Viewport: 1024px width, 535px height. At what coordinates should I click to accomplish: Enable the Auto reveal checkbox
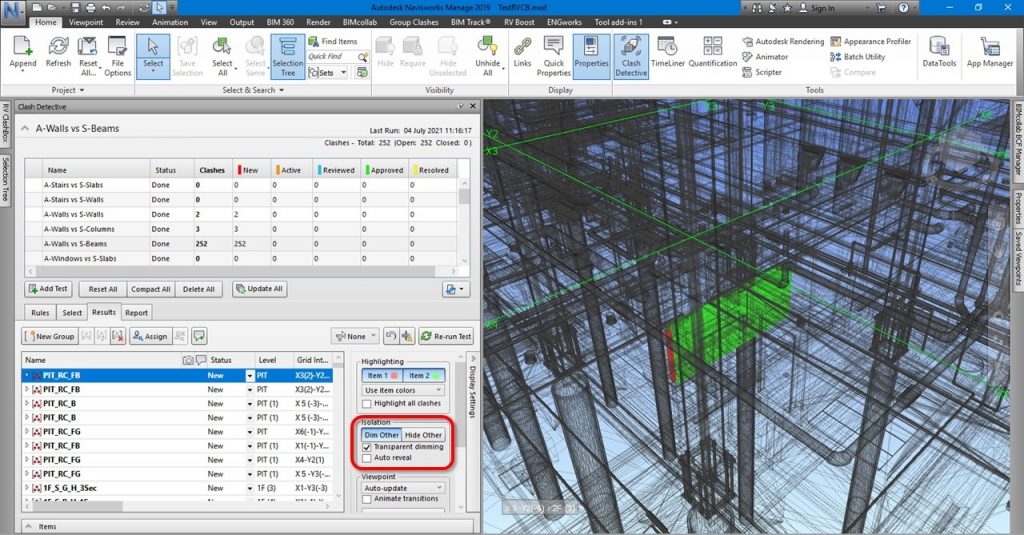(367, 458)
